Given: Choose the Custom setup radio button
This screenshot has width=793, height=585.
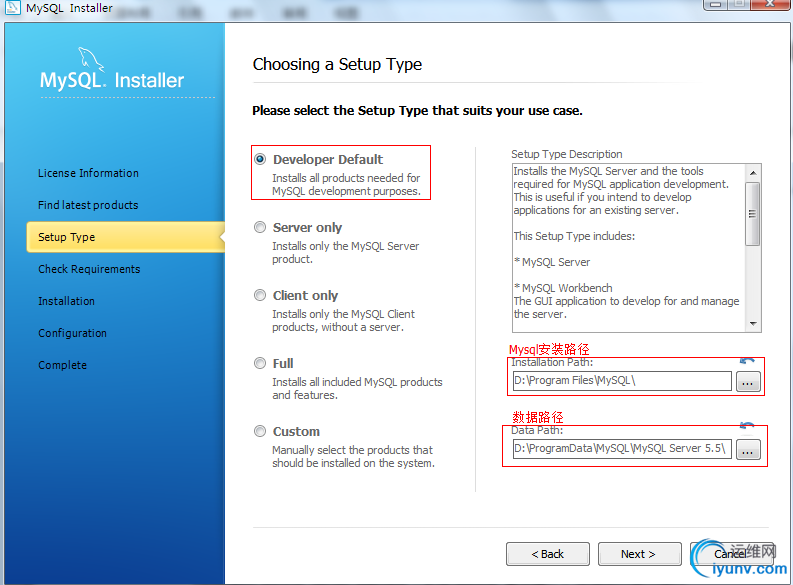Looking at the screenshot, I should [x=260, y=431].
